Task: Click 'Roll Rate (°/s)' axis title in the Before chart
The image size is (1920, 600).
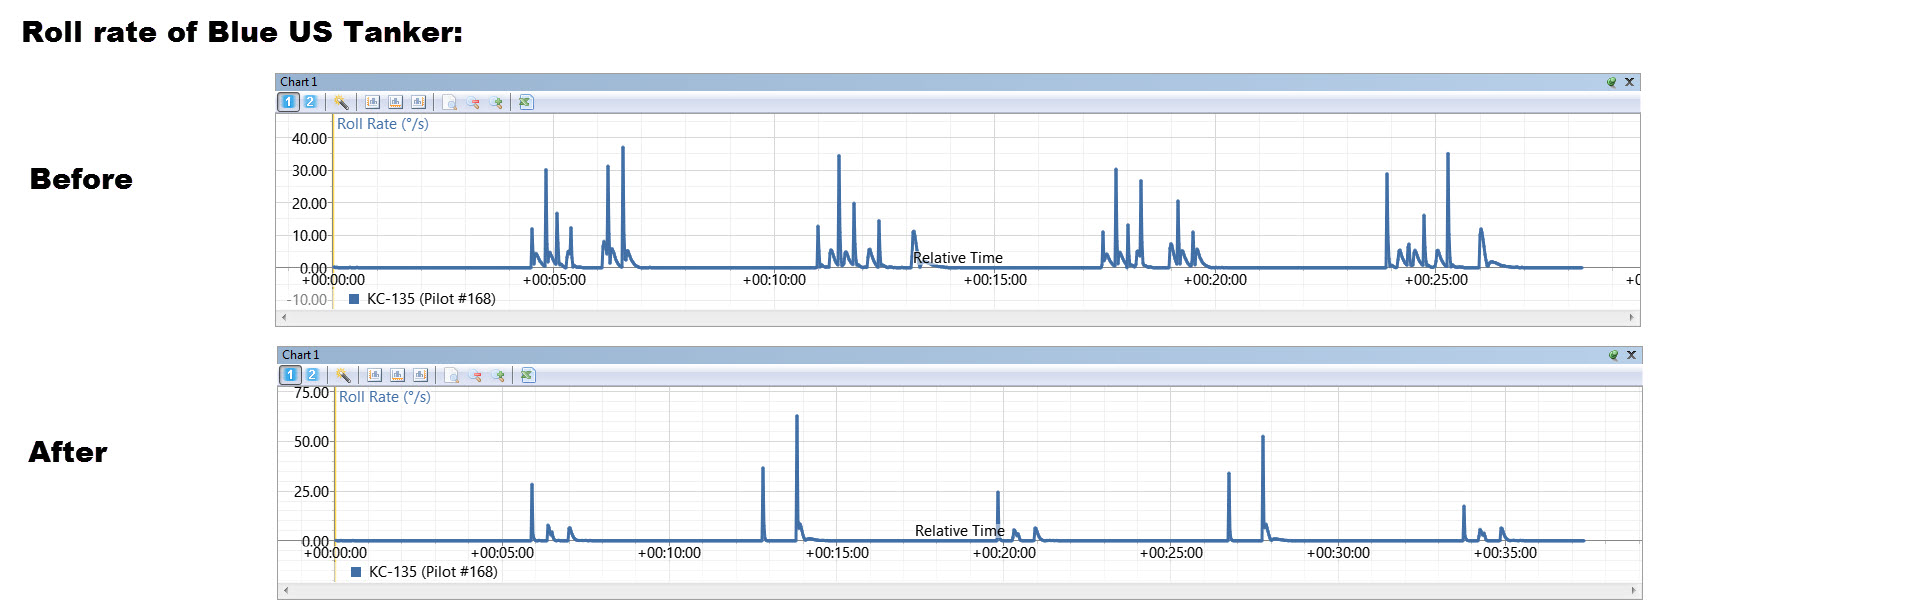Action: (x=383, y=124)
